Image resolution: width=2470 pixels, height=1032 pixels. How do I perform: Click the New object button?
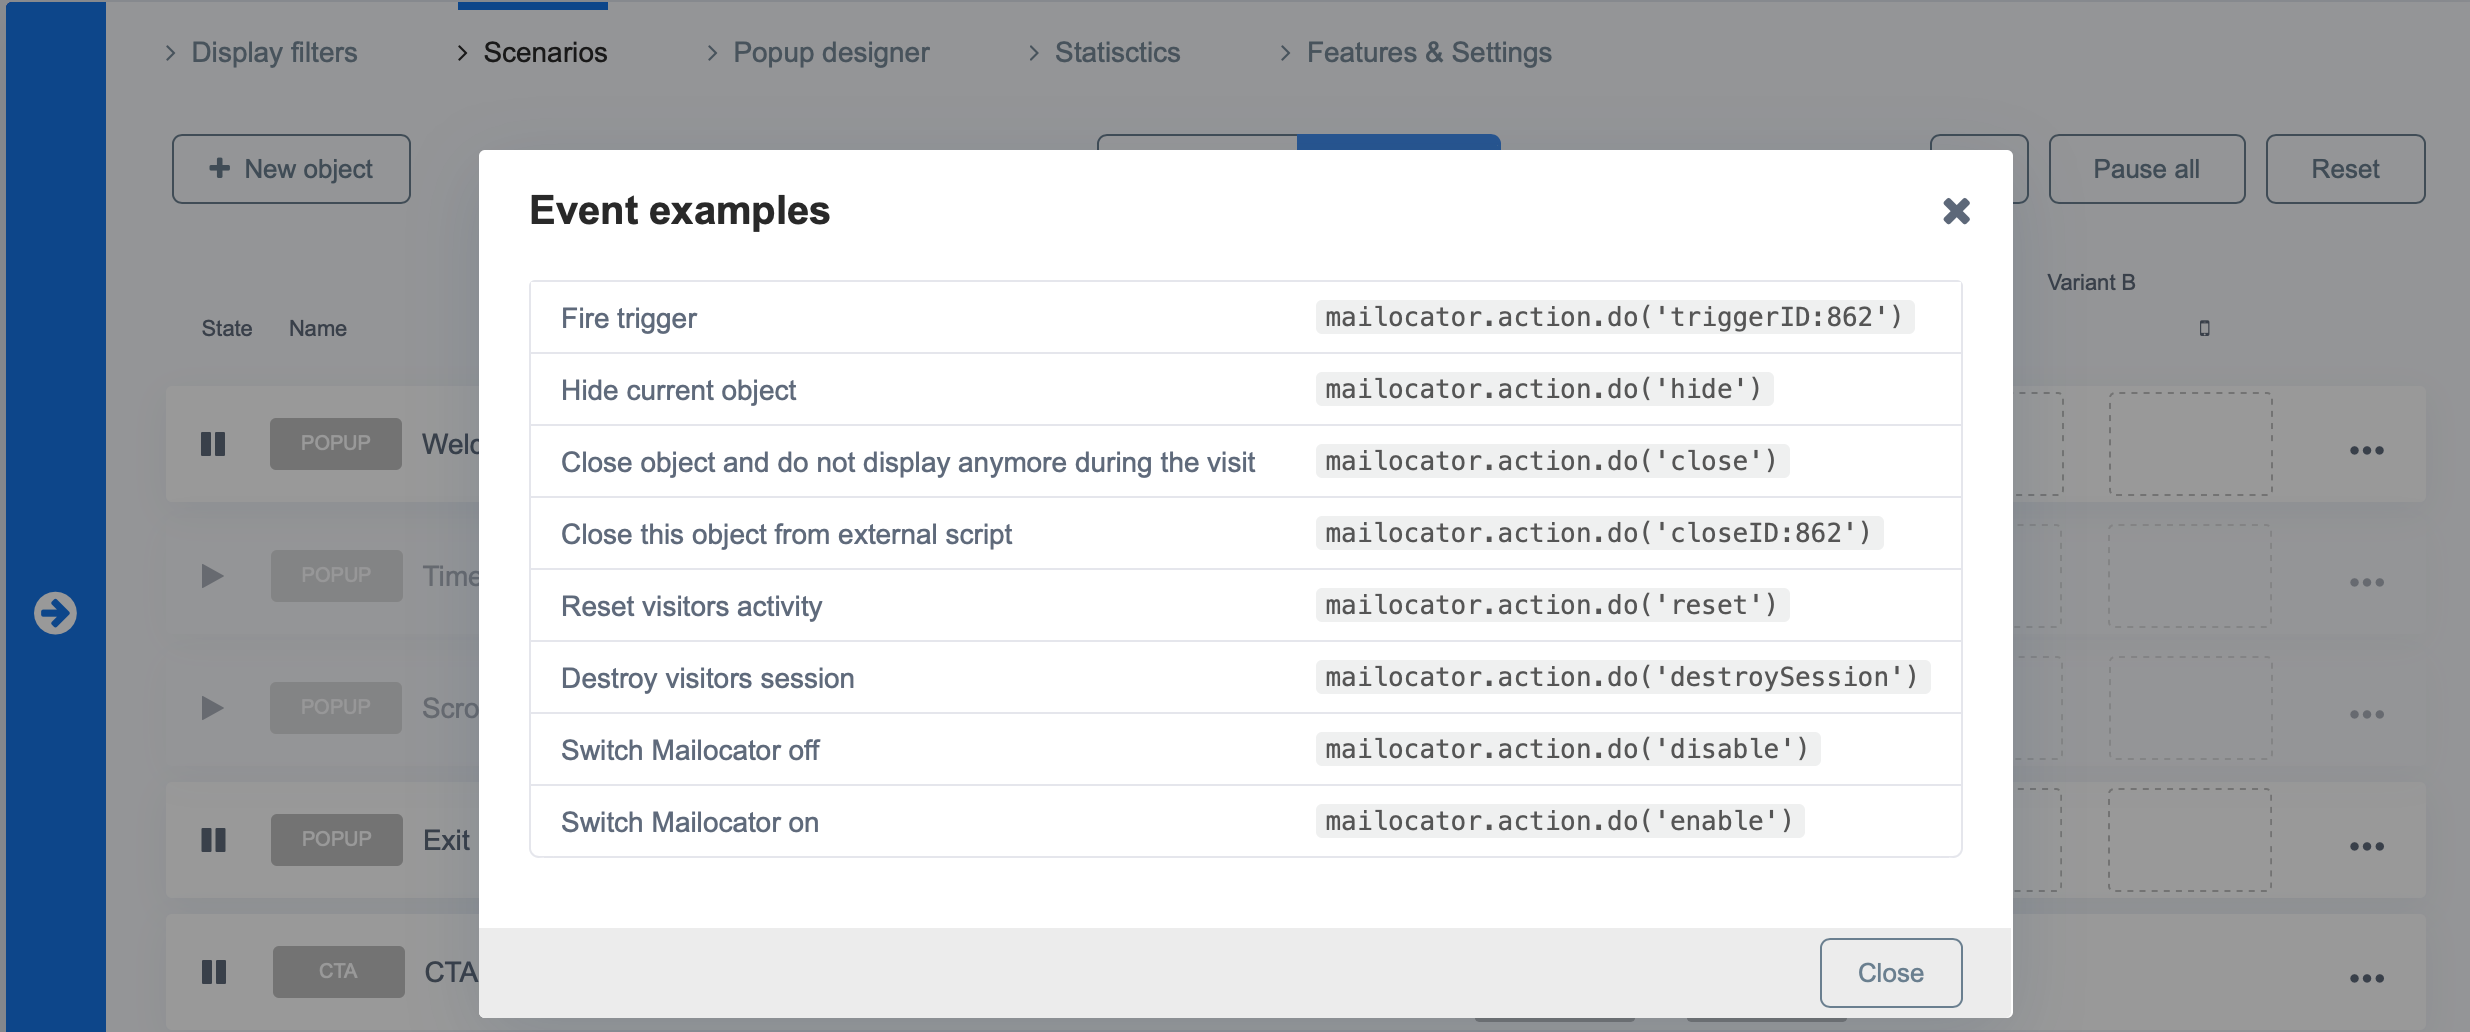point(291,169)
